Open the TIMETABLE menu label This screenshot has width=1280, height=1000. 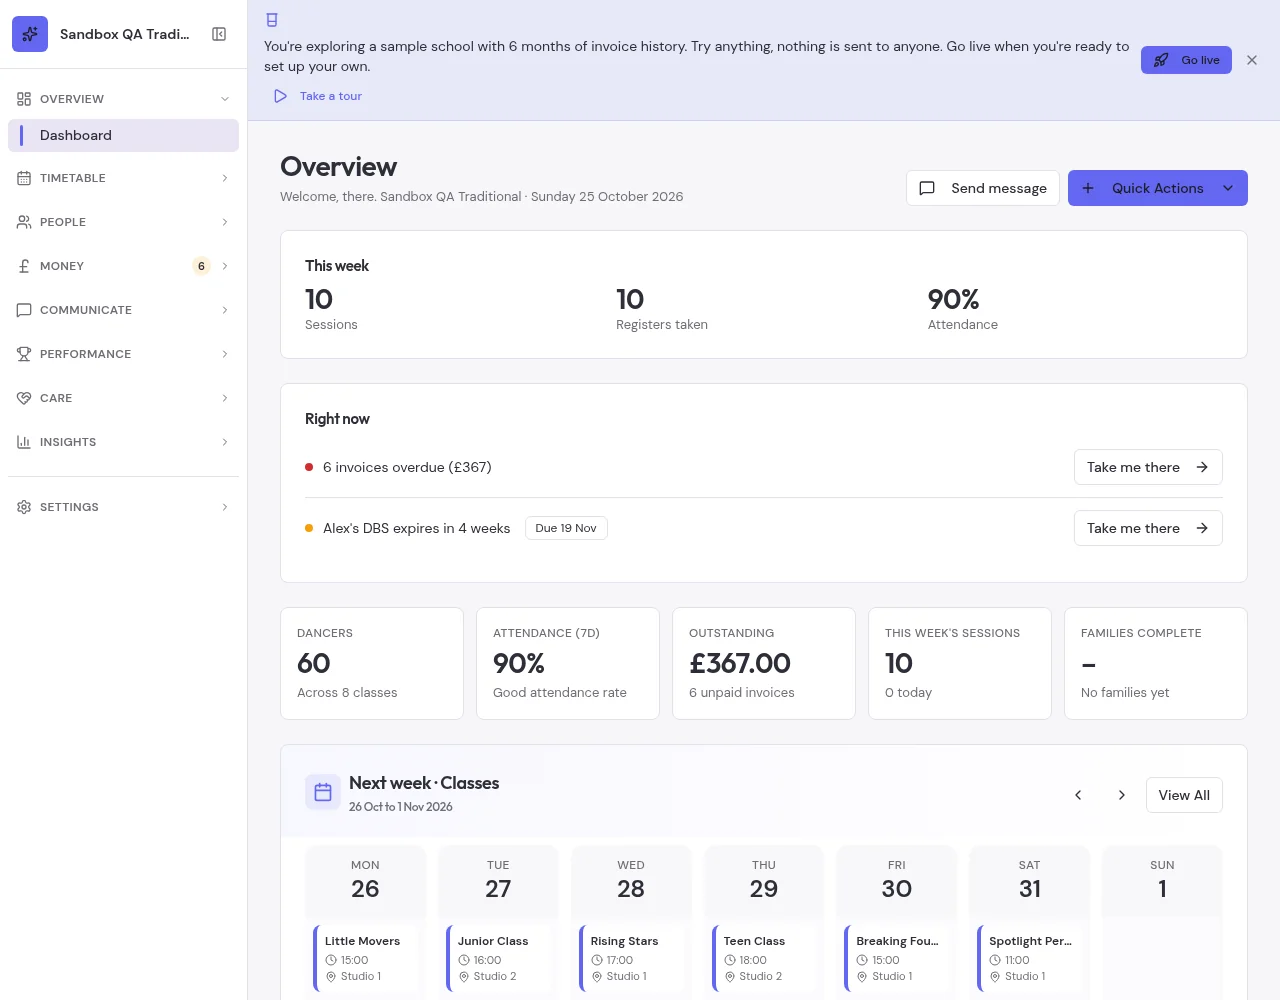pos(73,178)
